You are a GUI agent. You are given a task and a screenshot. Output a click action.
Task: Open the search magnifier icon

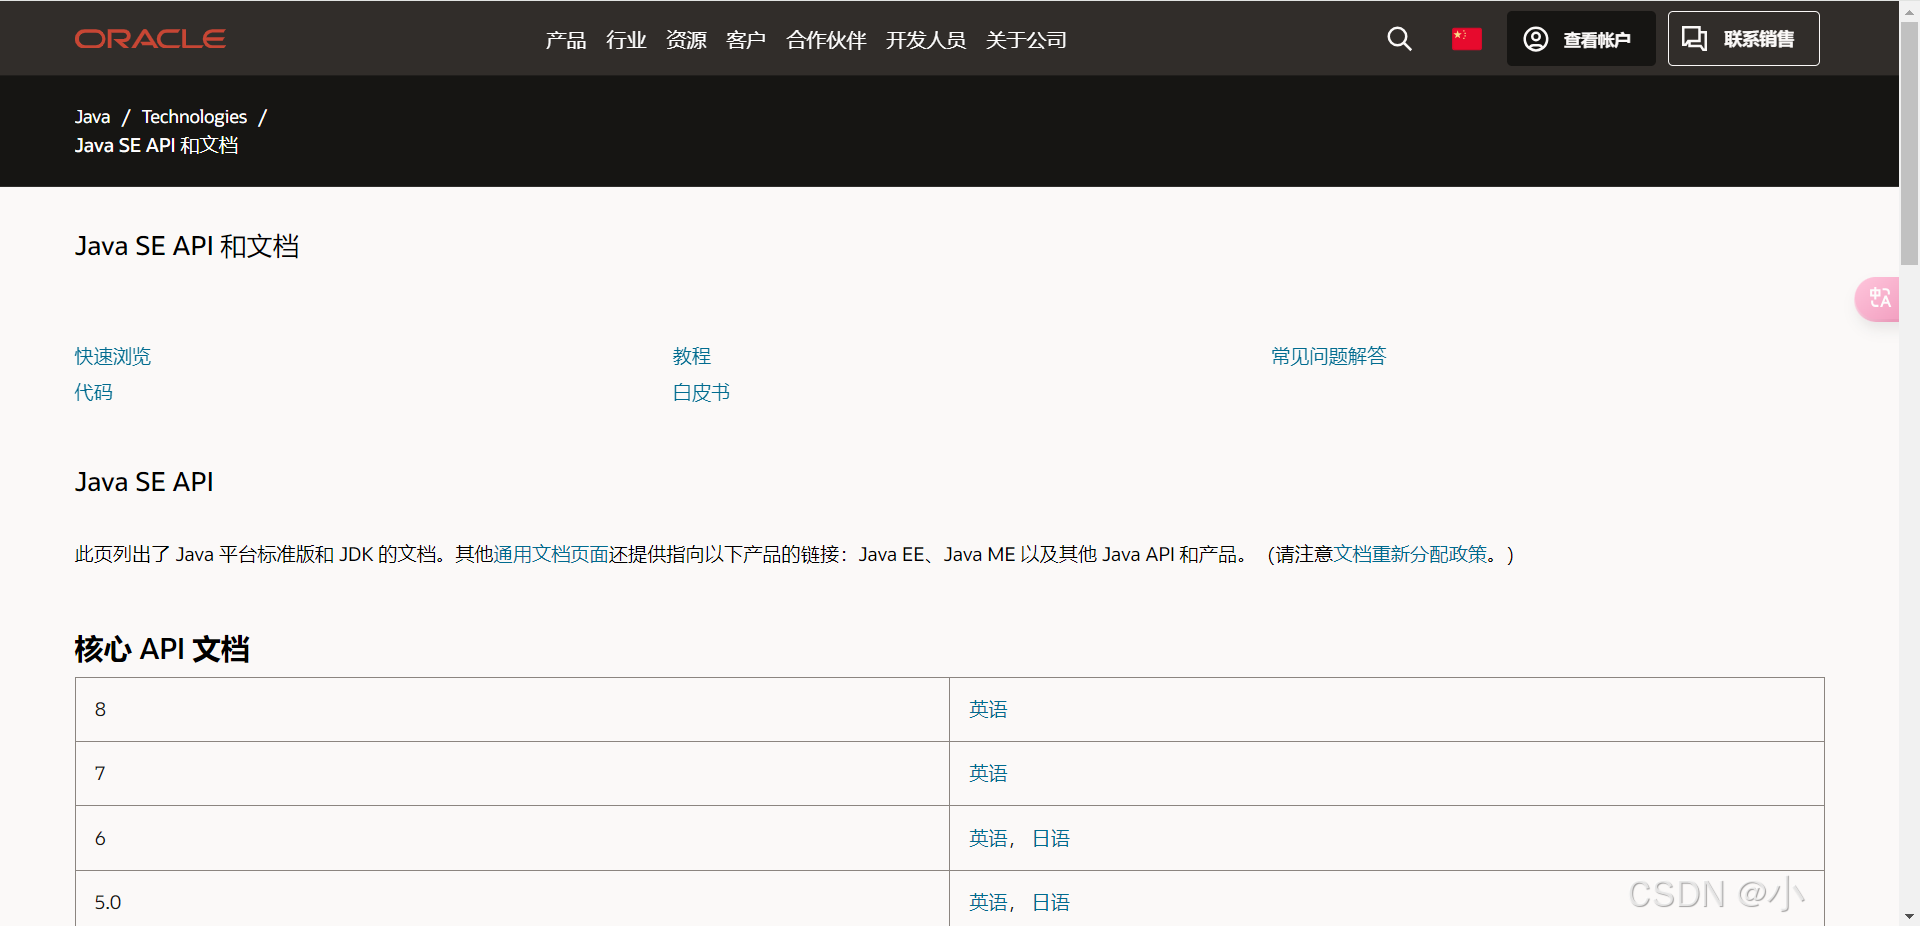[1399, 39]
